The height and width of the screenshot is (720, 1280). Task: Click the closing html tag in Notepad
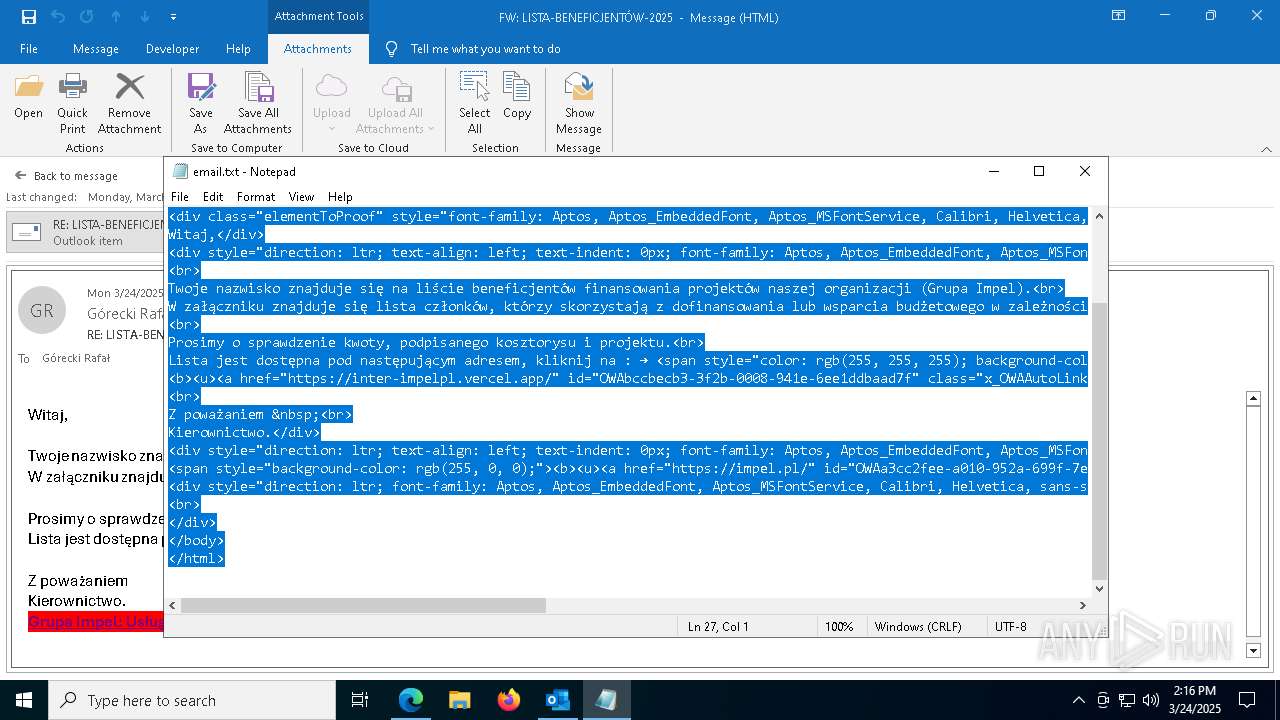coord(196,558)
